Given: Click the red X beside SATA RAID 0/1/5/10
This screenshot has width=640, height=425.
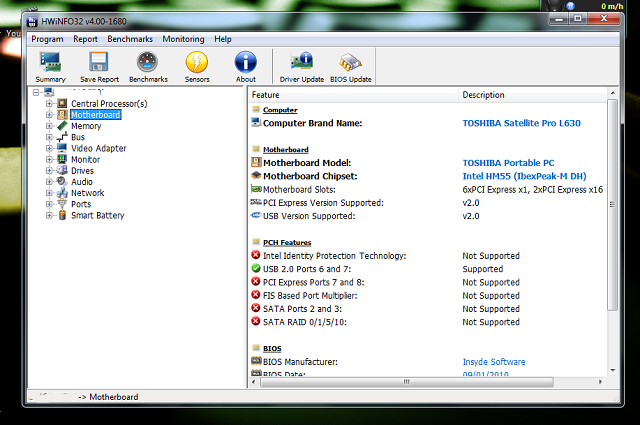Looking at the screenshot, I should pyautogui.click(x=256, y=321).
